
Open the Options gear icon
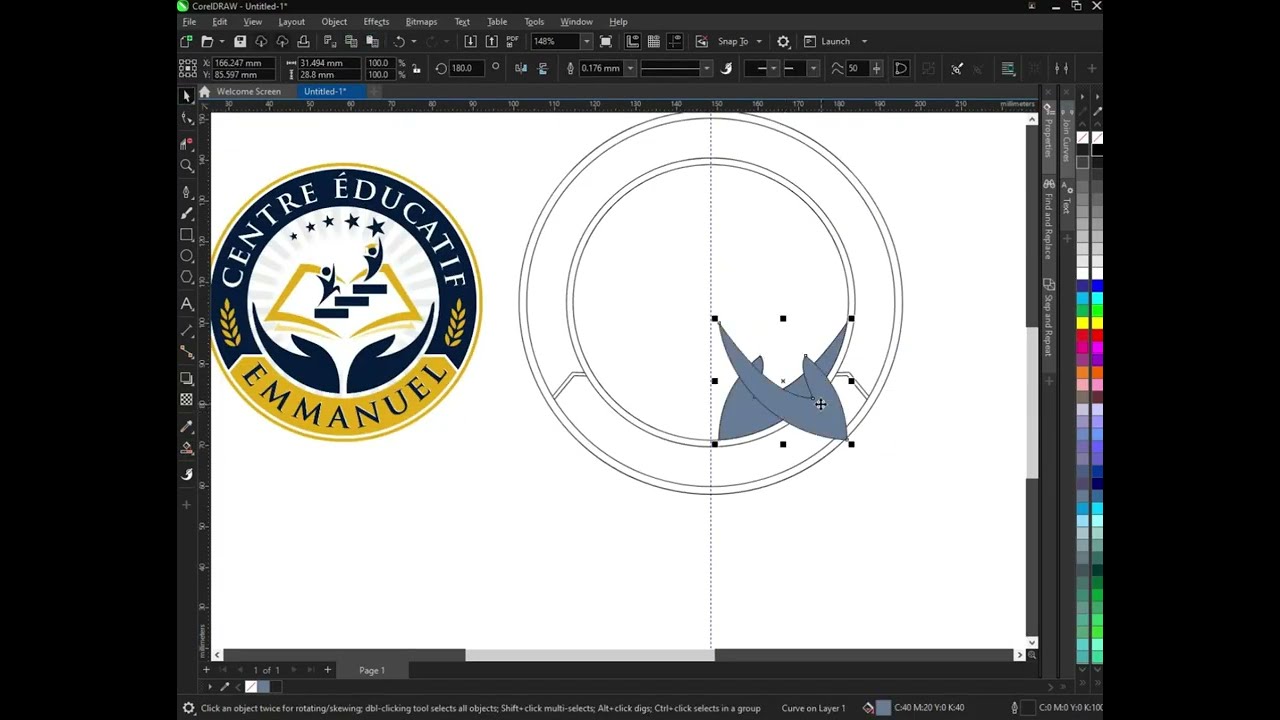(x=783, y=41)
